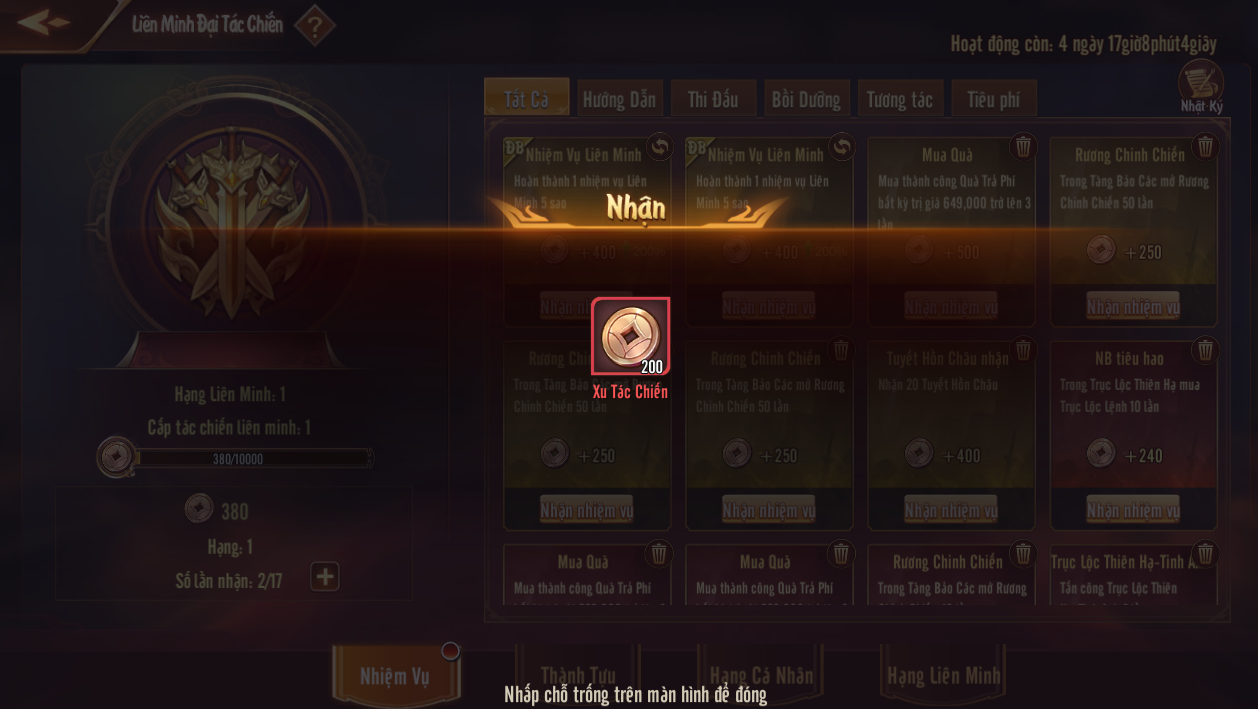This screenshot has width=1258, height=709.
Task: Click the Xu Tác Chiến reward coin
Action: [630, 336]
